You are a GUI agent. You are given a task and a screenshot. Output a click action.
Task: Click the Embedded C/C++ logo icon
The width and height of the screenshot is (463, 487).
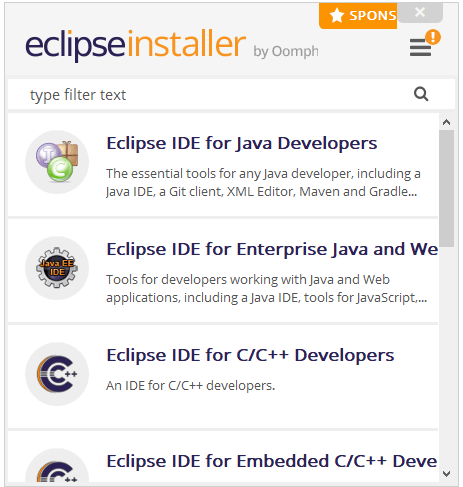[57, 466]
